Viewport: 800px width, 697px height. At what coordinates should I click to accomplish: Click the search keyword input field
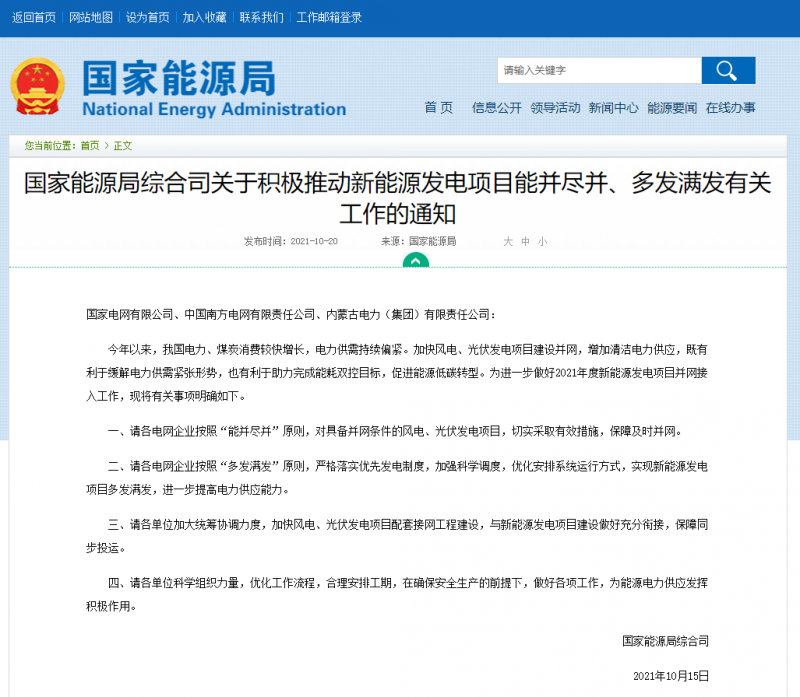click(x=599, y=70)
